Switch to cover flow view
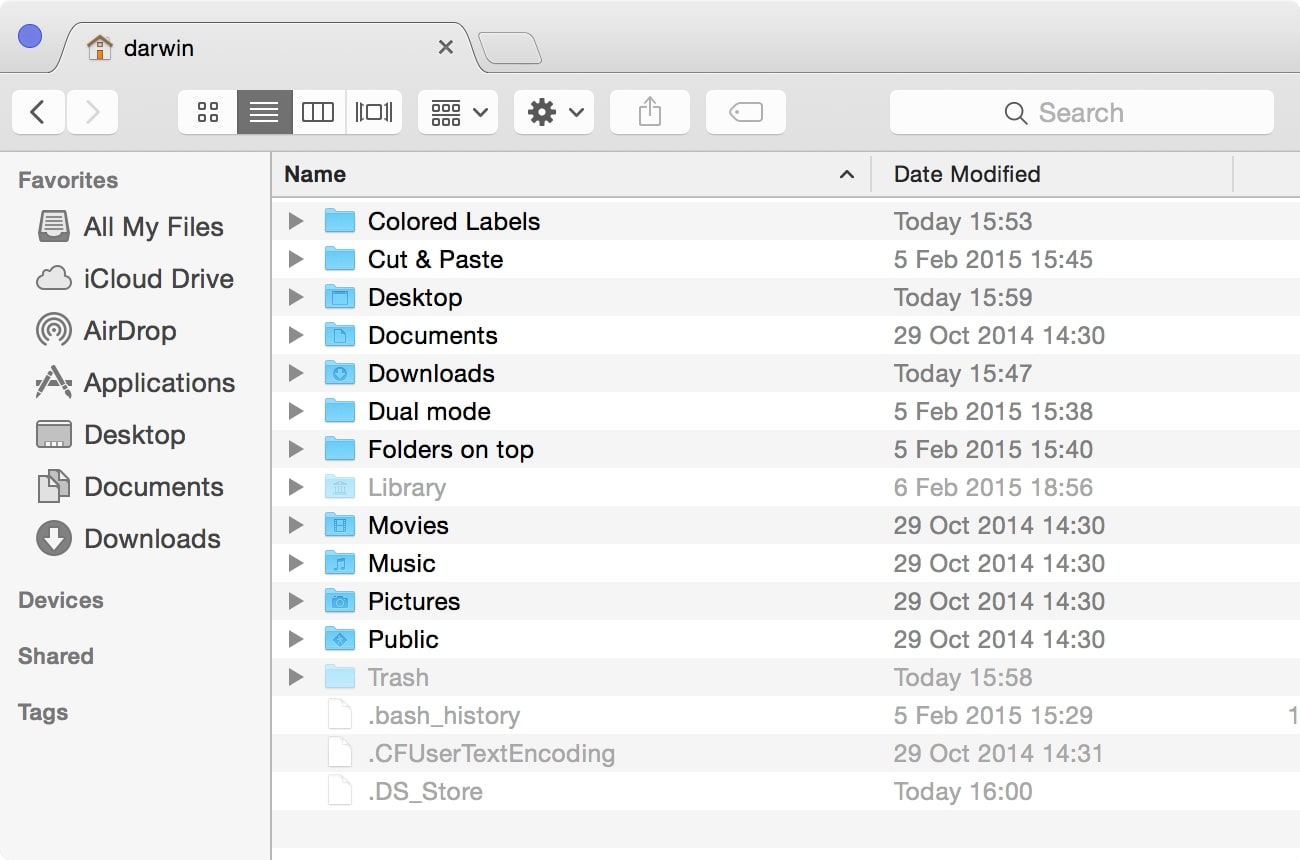The height and width of the screenshot is (860, 1300). (374, 112)
